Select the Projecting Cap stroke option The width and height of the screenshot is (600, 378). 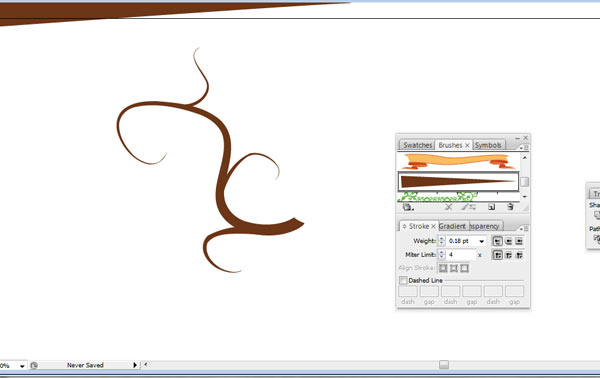(519, 241)
